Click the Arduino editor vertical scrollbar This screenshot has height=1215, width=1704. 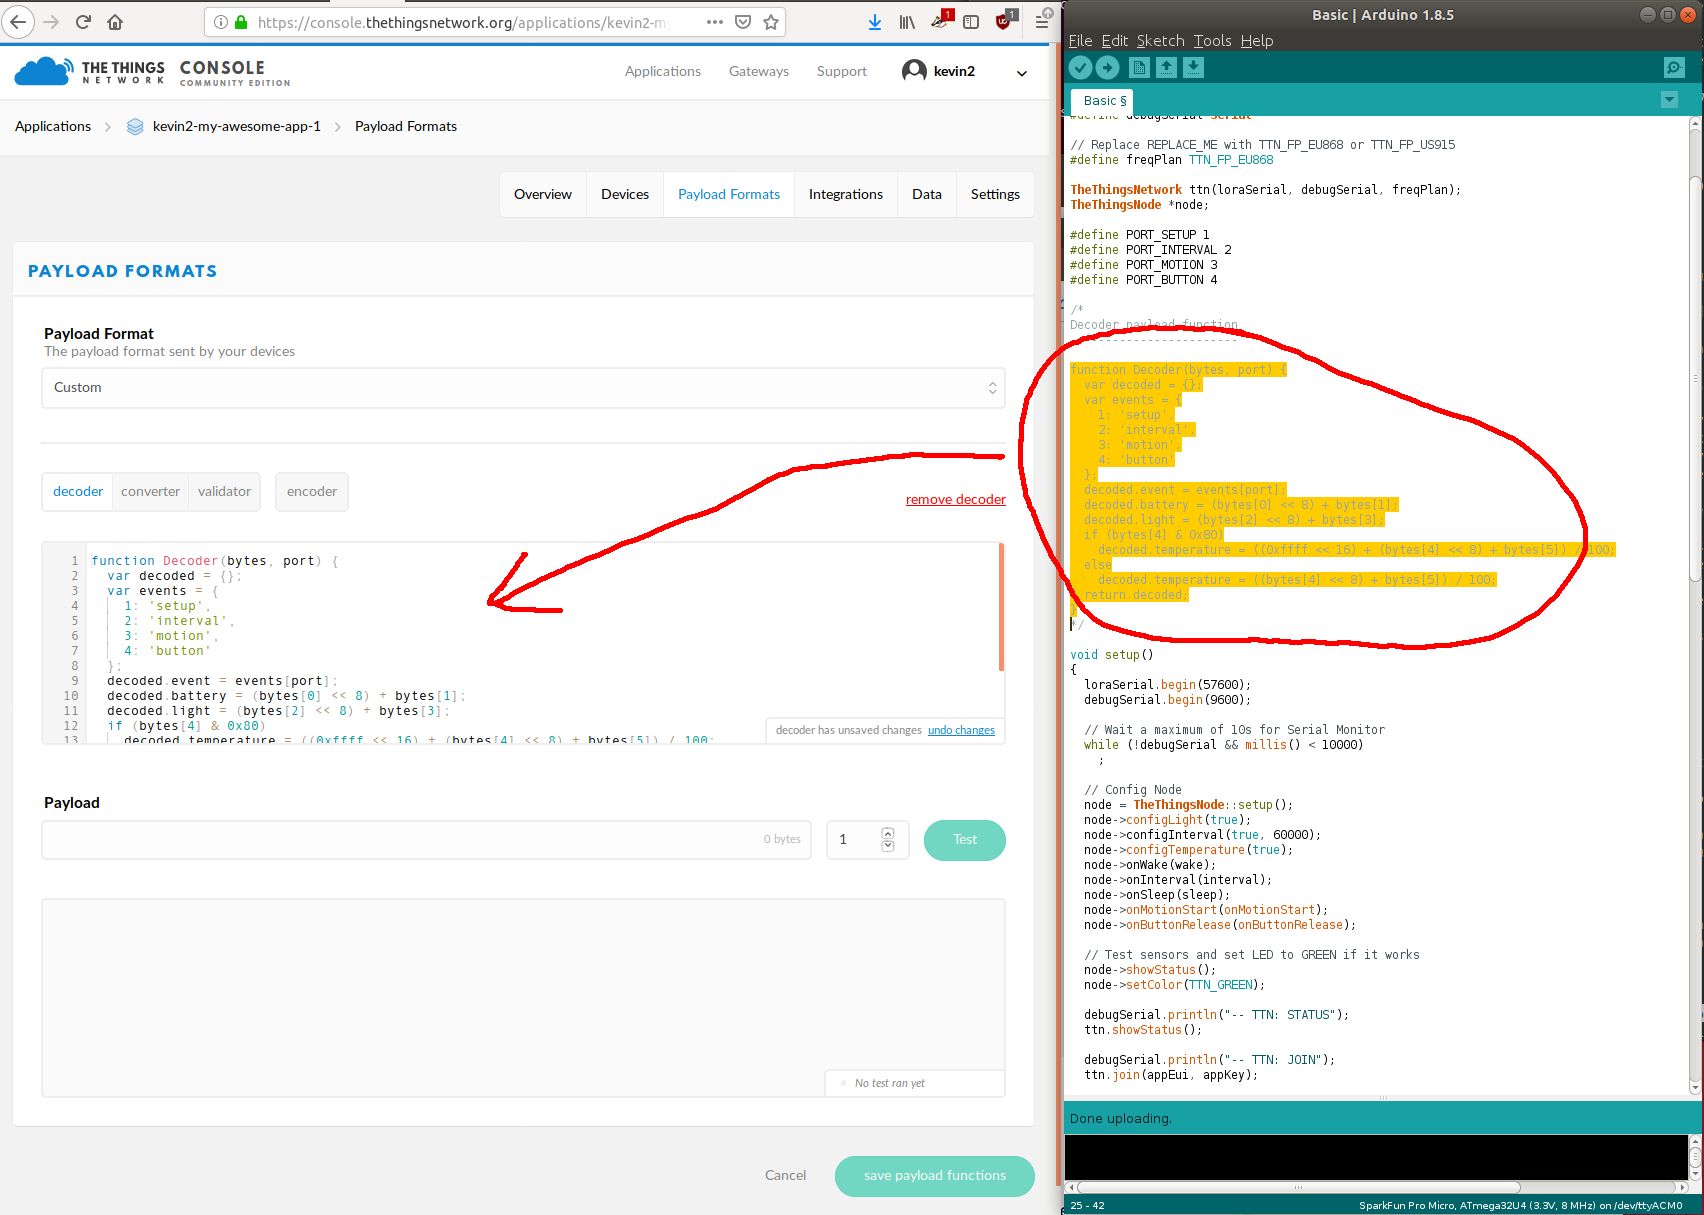1695,378
